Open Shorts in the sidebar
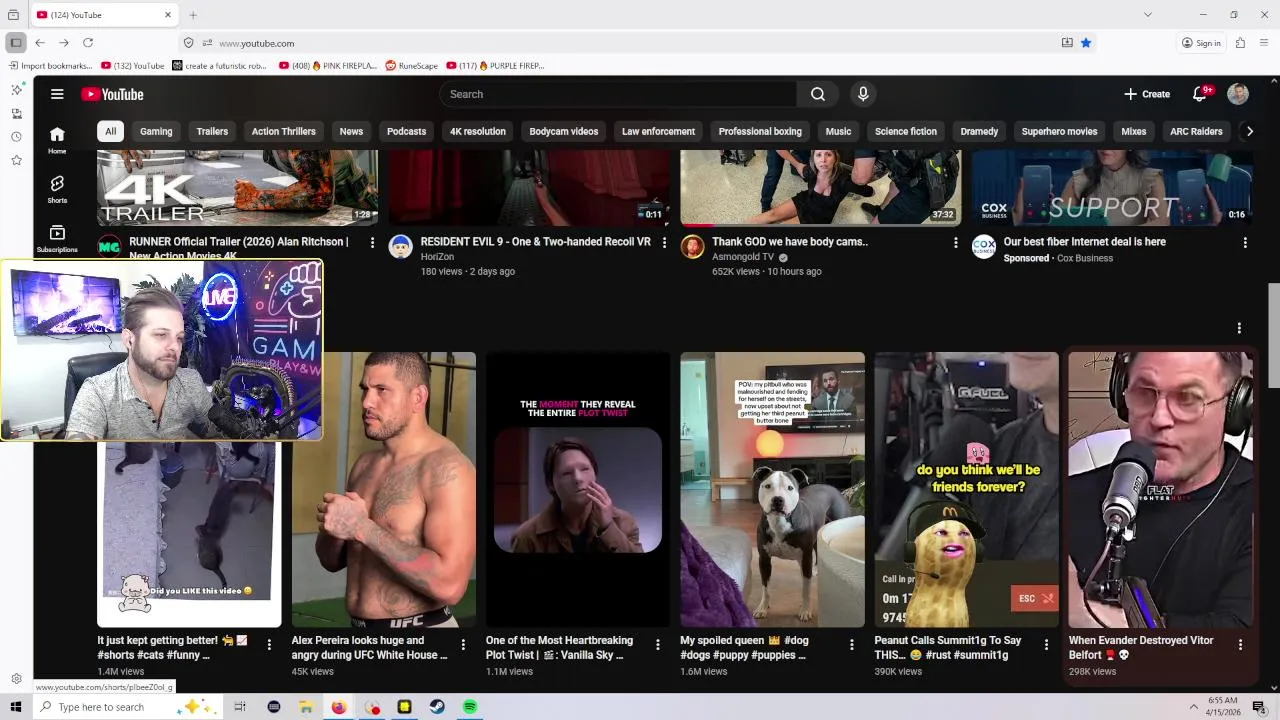Viewport: 1280px width, 720px height. tap(57, 189)
